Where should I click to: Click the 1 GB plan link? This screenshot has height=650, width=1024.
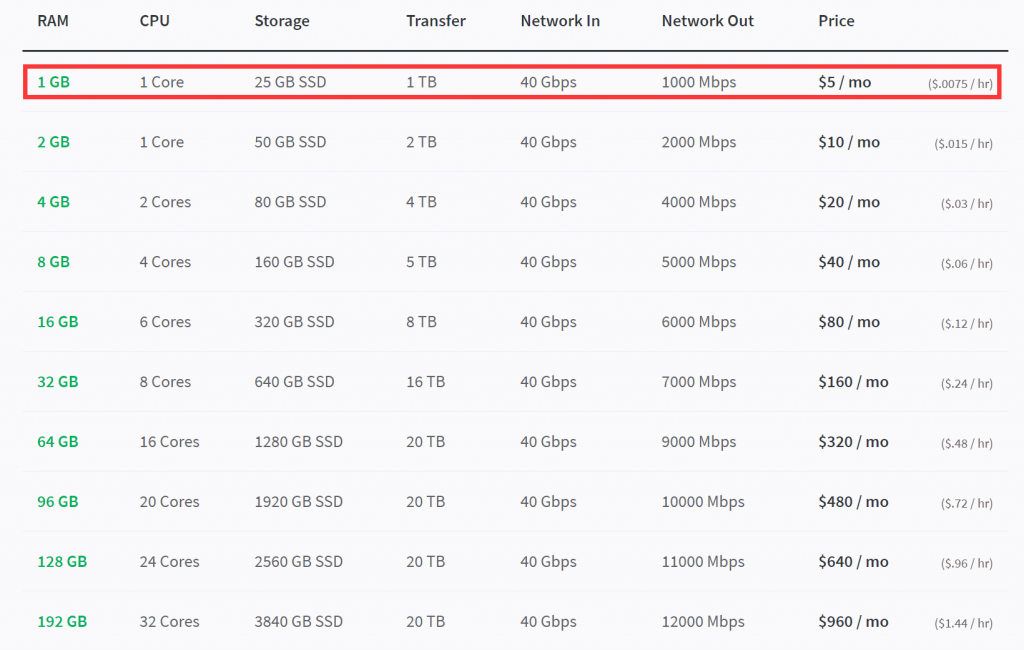tap(53, 82)
